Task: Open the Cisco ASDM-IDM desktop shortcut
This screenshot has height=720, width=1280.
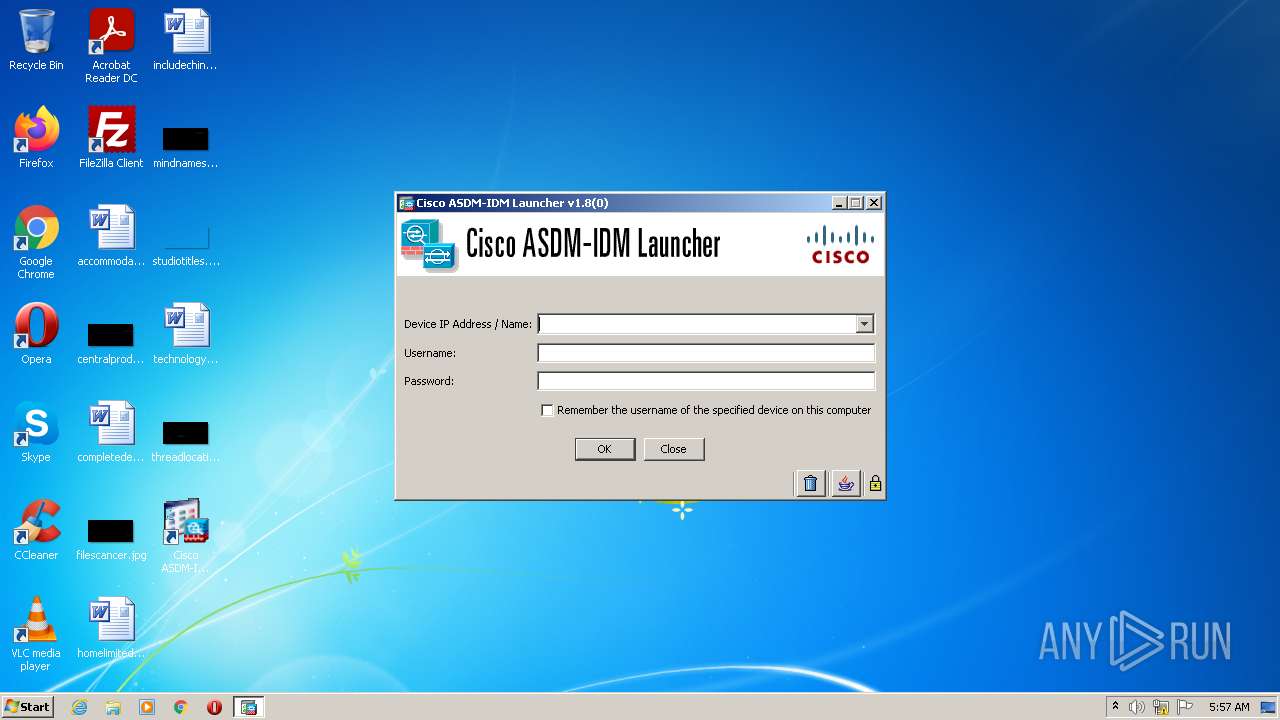Action: [x=186, y=536]
